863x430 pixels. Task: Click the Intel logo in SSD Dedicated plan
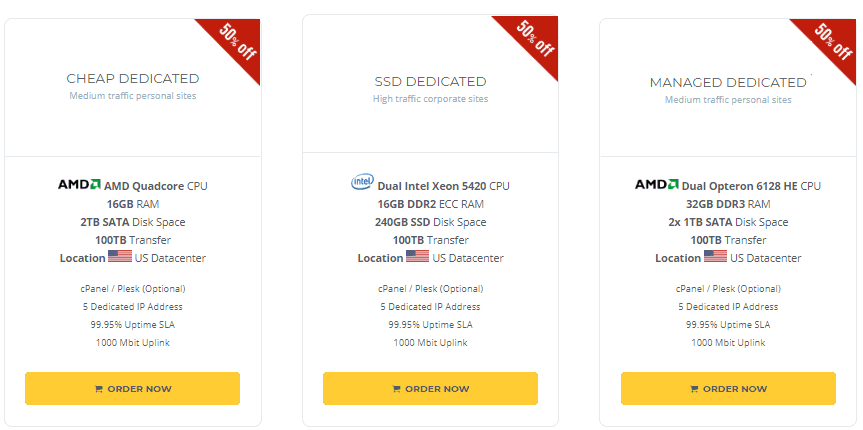362,182
